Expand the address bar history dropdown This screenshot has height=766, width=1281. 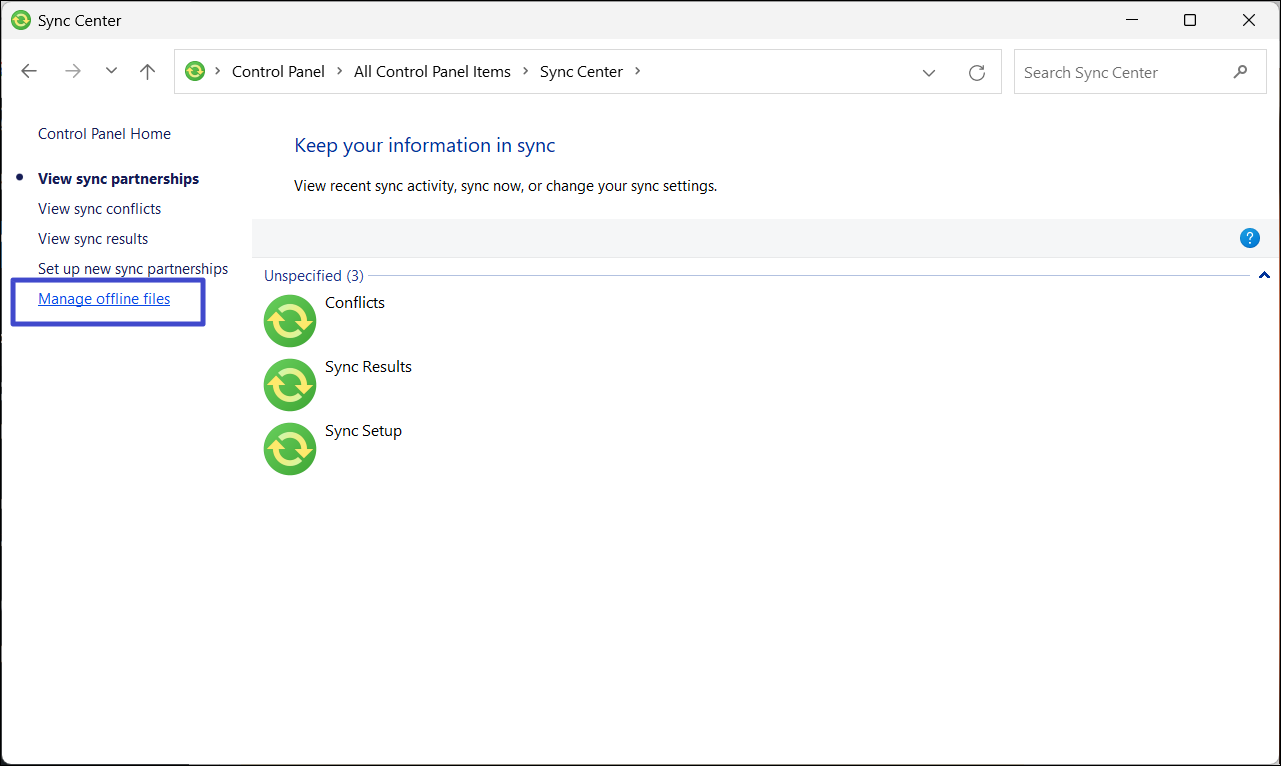929,72
